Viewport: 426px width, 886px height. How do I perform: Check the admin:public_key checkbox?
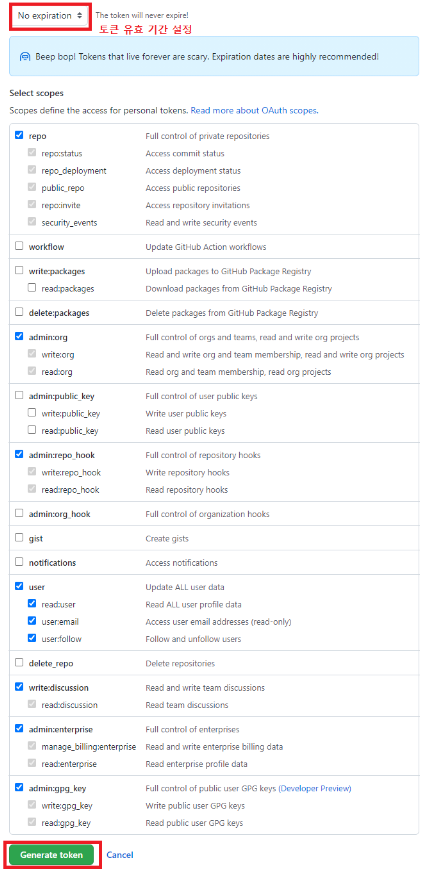tap(19, 396)
